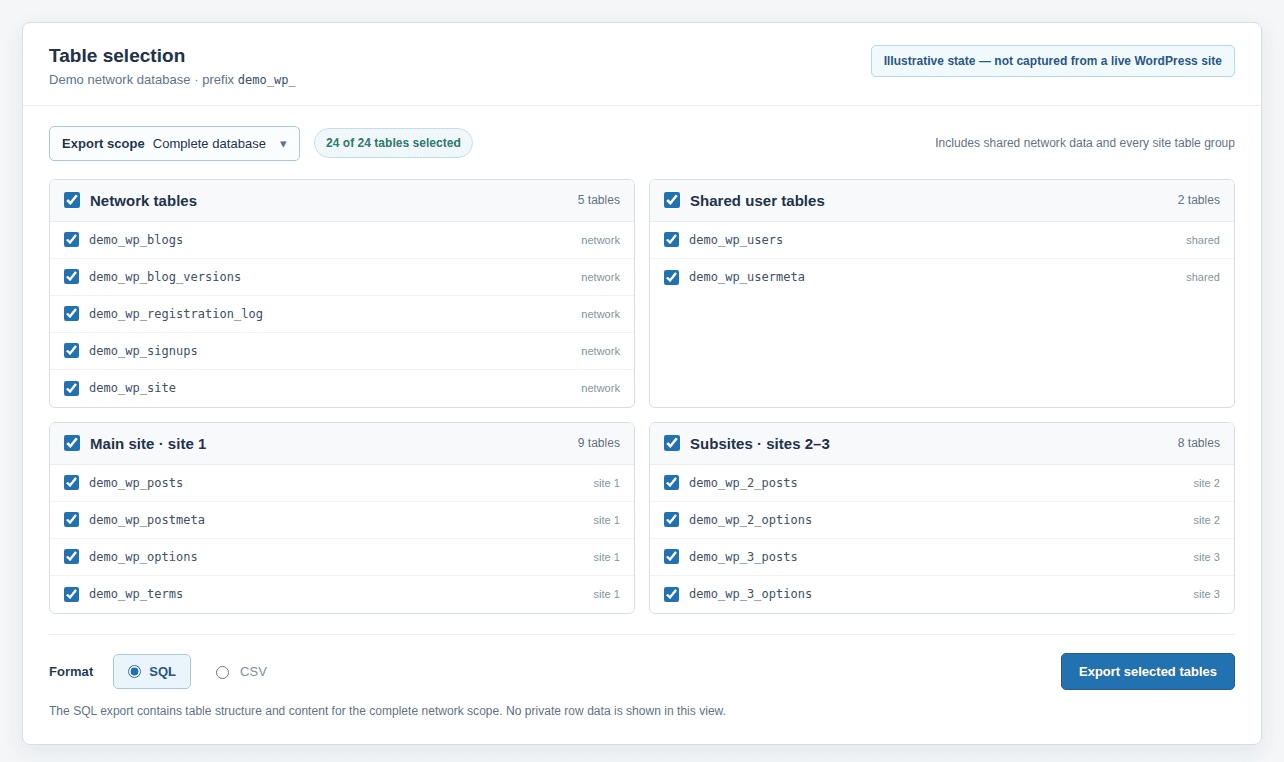Toggle the Shared user tables group checkbox
The image size is (1284, 762).
672,200
